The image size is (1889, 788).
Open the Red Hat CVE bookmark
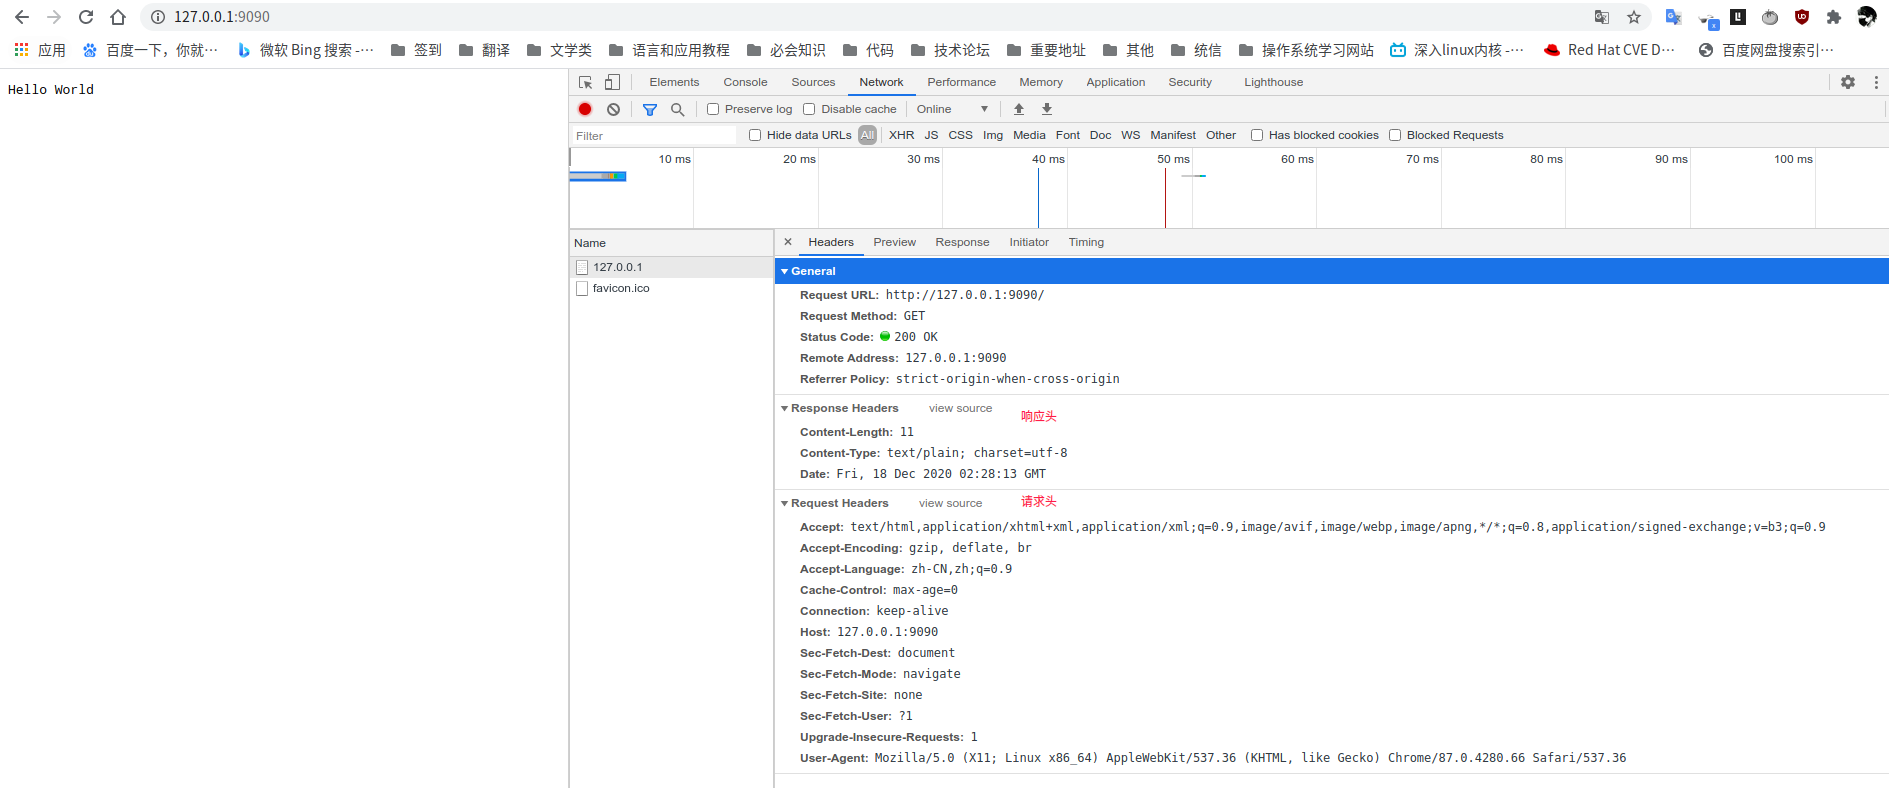pos(1609,50)
